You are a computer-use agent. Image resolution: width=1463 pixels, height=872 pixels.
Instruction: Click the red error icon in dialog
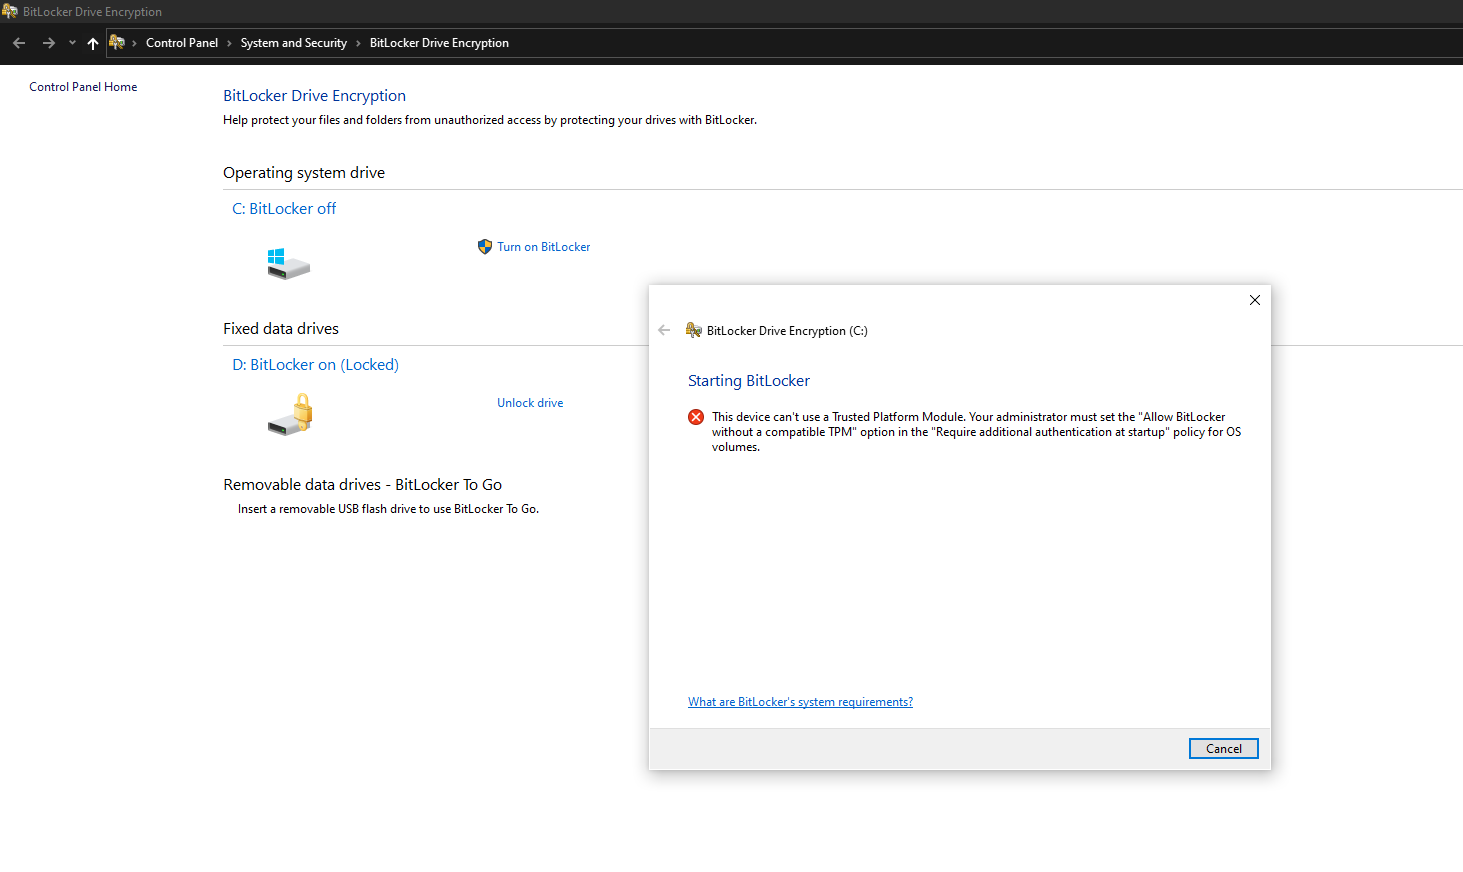(696, 417)
